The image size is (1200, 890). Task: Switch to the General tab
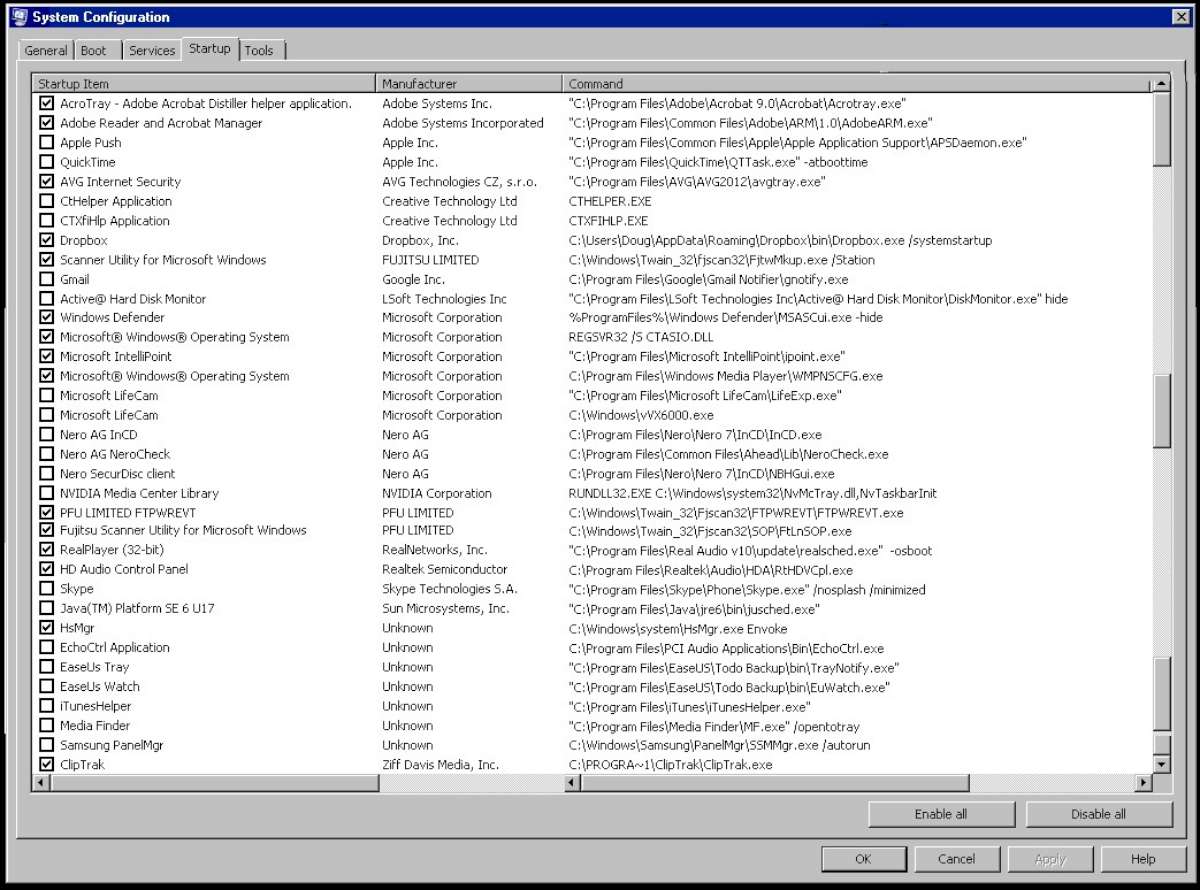(x=46, y=51)
